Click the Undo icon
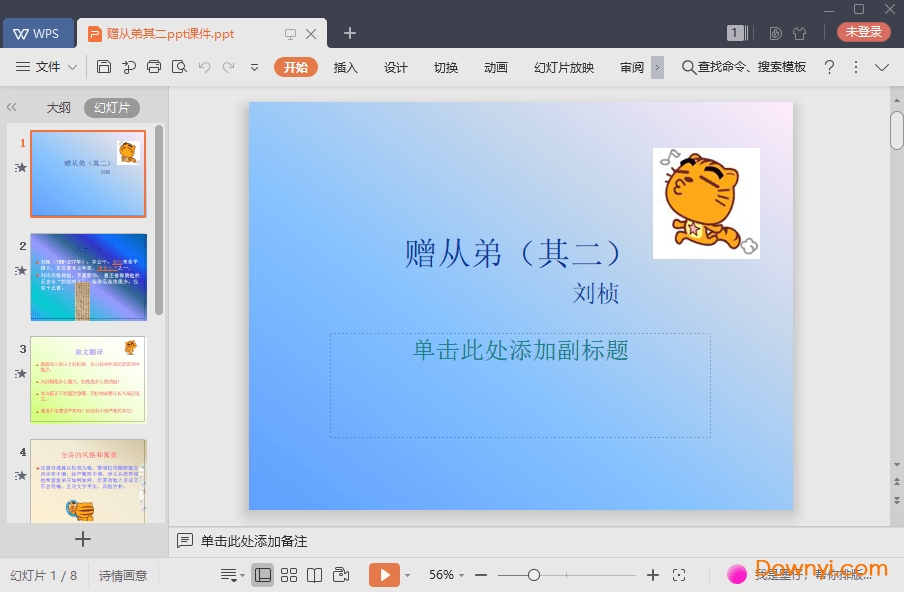 pos(204,67)
